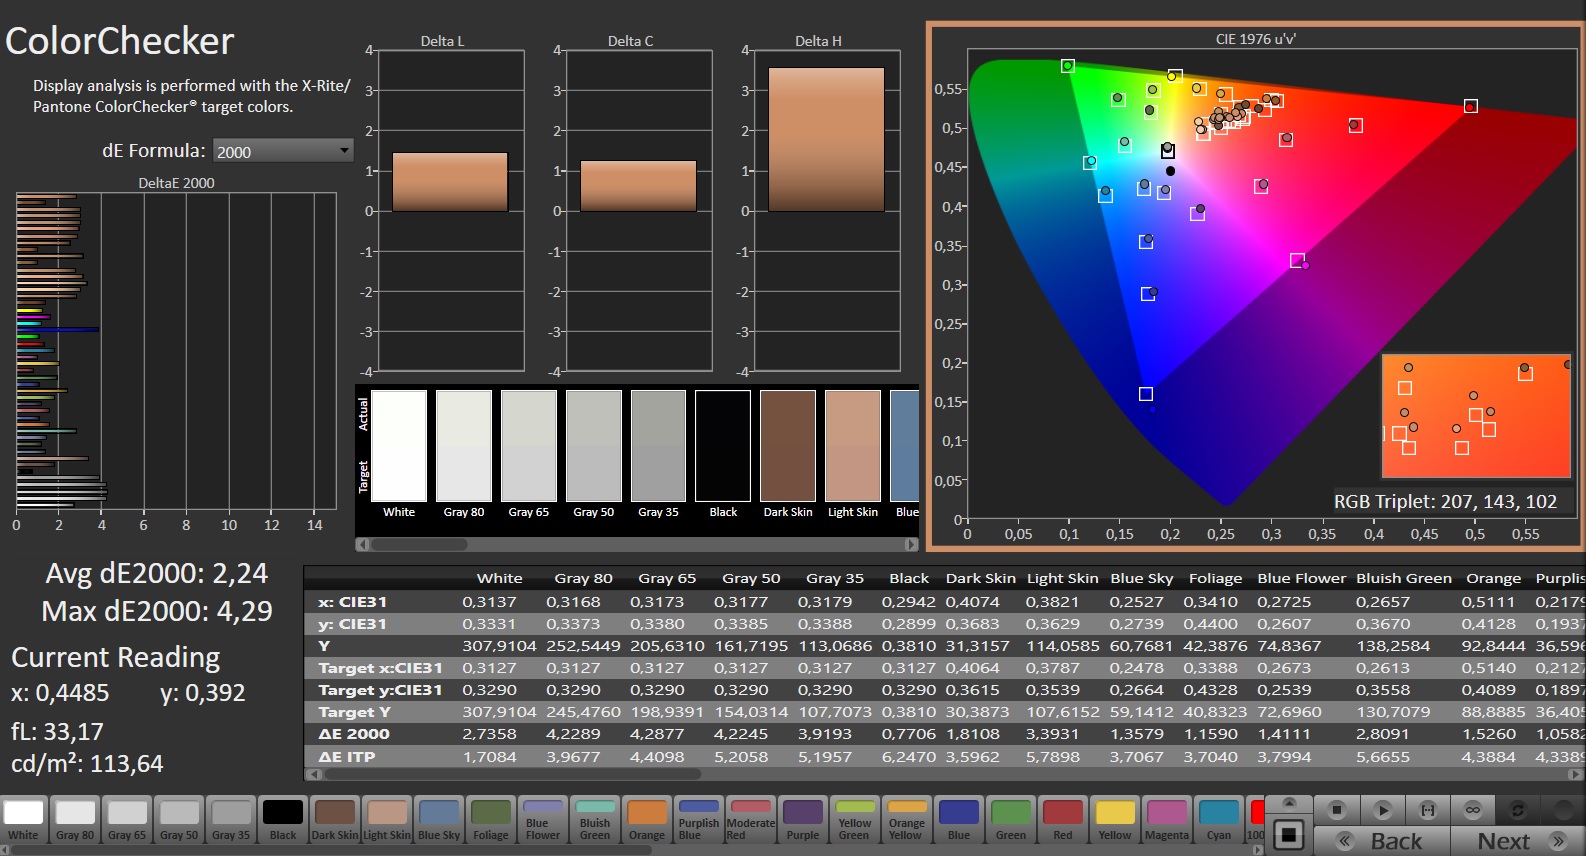Click the swatch comparison left scroll arrow
The width and height of the screenshot is (1586, 856).
[x=362, y=545]
